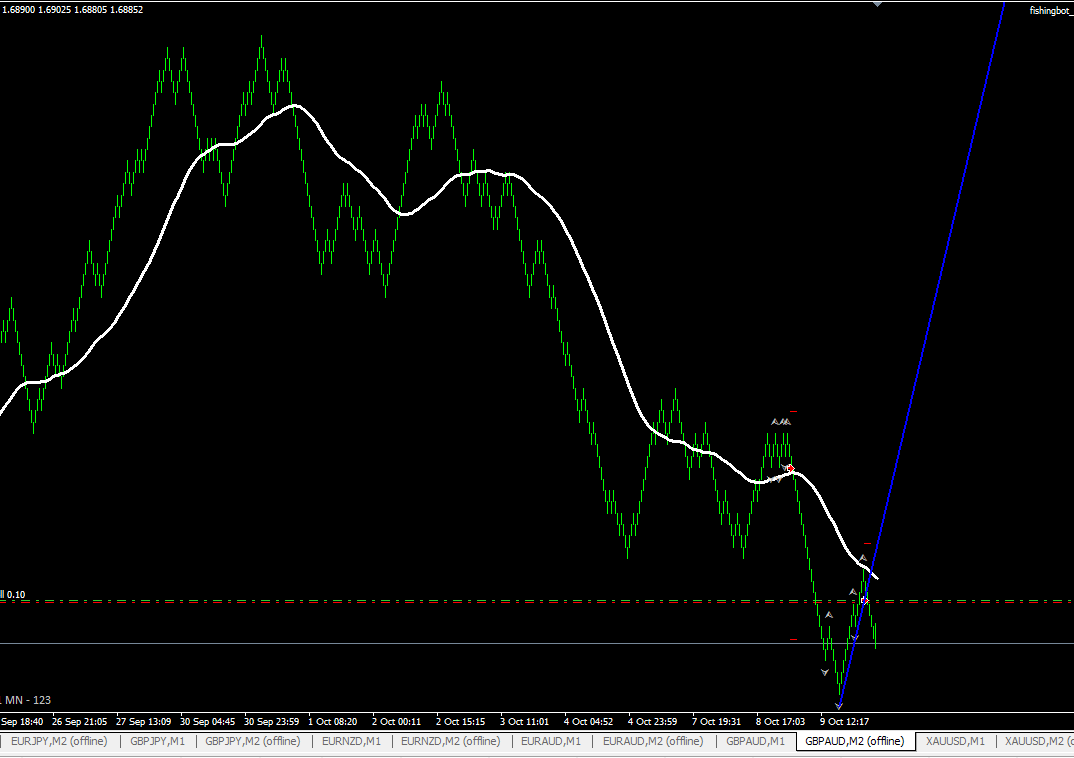Switch to the EURNZD,M1 tab
The height and width of the screenshot is (758, 1074).
pos(351,741)
